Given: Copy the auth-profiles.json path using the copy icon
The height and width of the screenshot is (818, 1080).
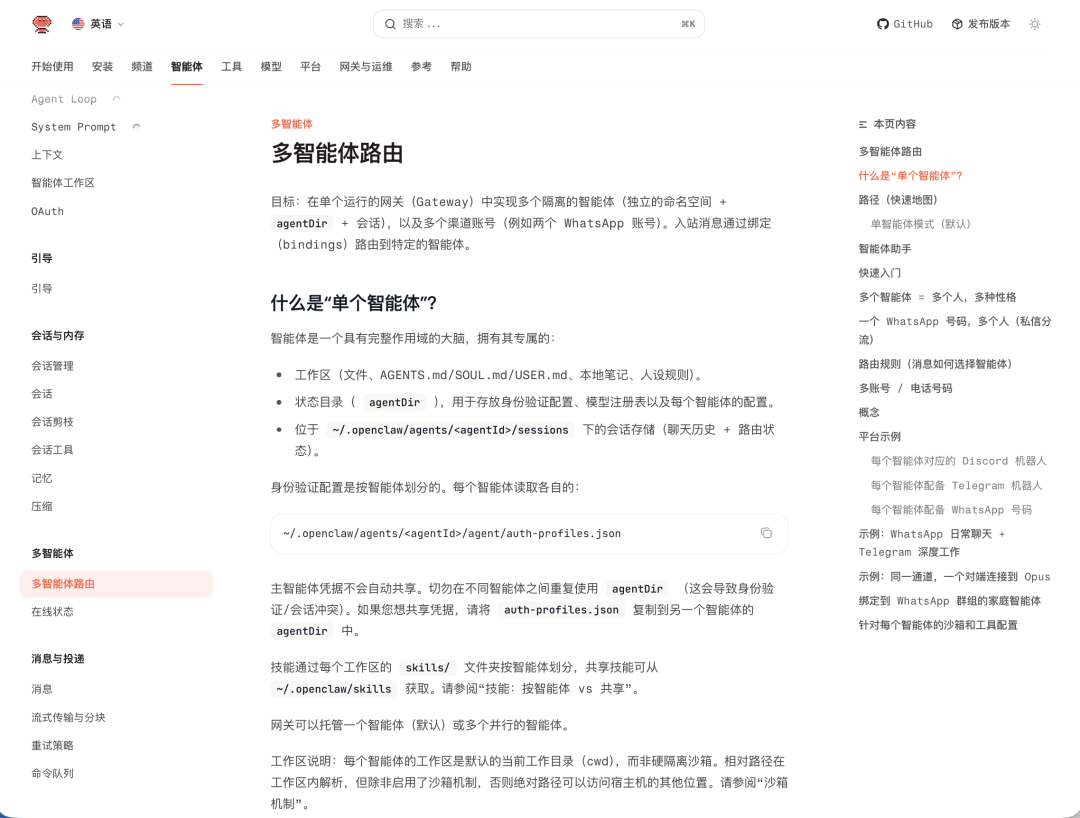Looking at the screenshot, I should 766,533.
